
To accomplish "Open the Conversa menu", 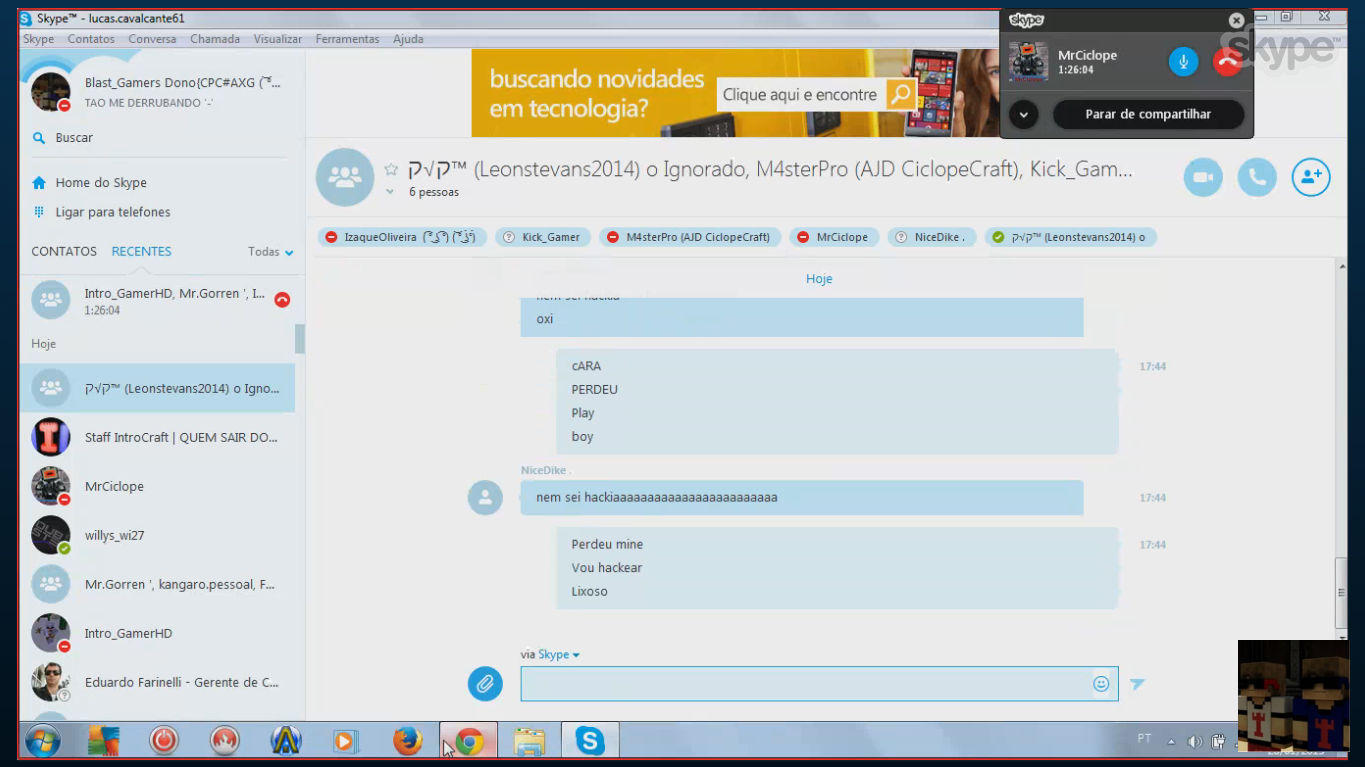I will [x=152, y=39].
